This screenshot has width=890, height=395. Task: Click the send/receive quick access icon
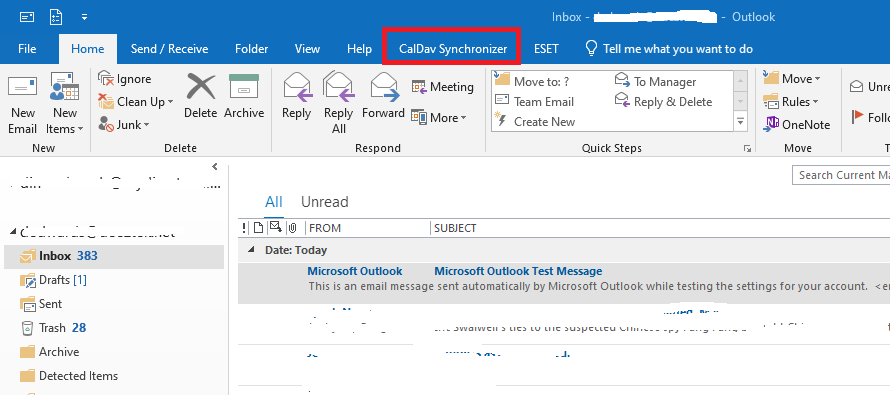pyautogui.click(x=27, y=16)
